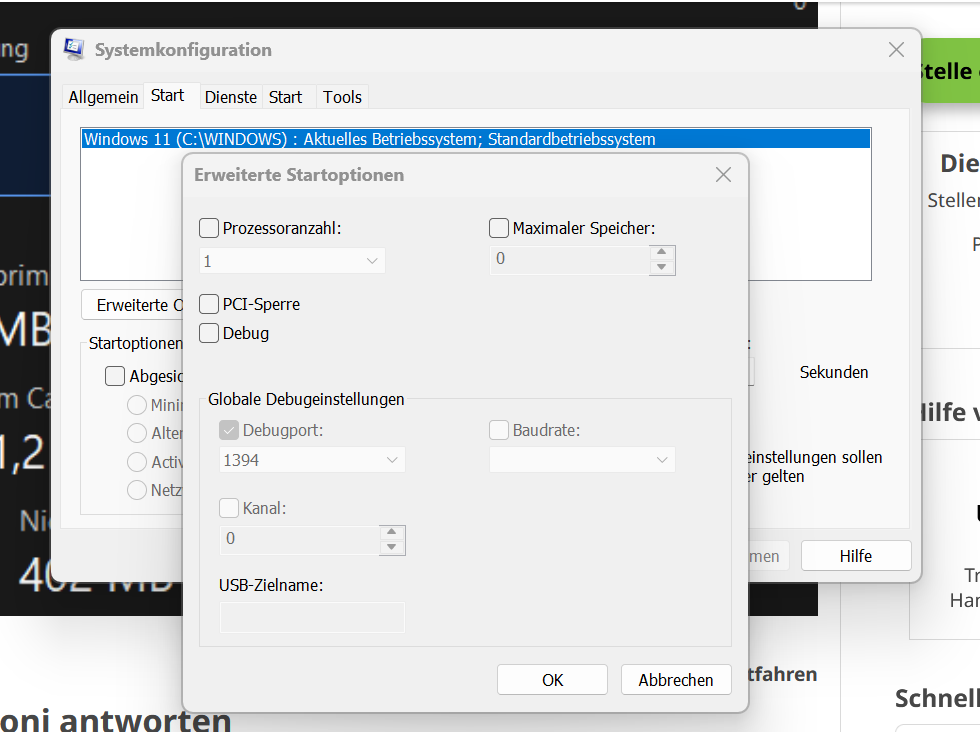Close the Systemkonfiguration window
Image resolution: width=980 pixels, height=732 pixels.
896,50
